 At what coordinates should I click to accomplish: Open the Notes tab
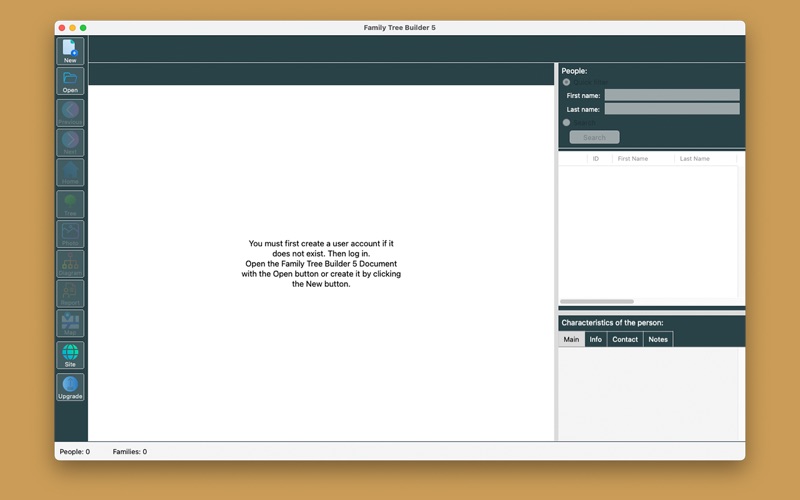coord(658,339)
